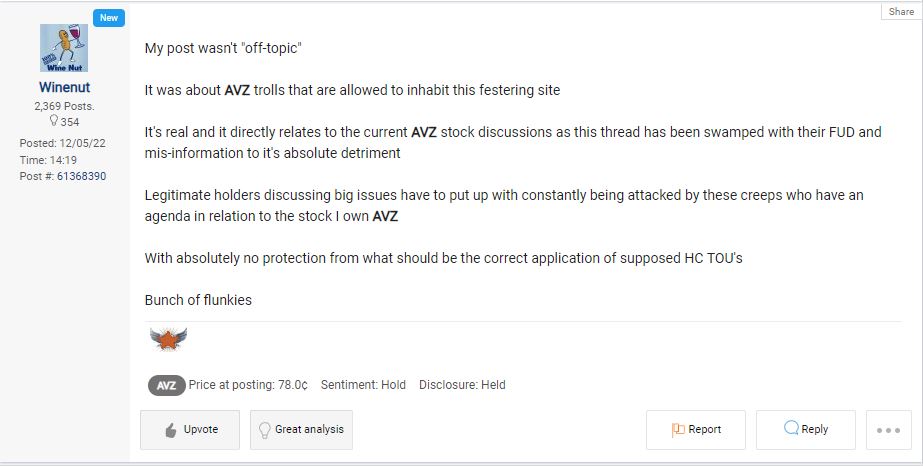
Task: Click the winged star badge icon
Action: click(169, 340)
